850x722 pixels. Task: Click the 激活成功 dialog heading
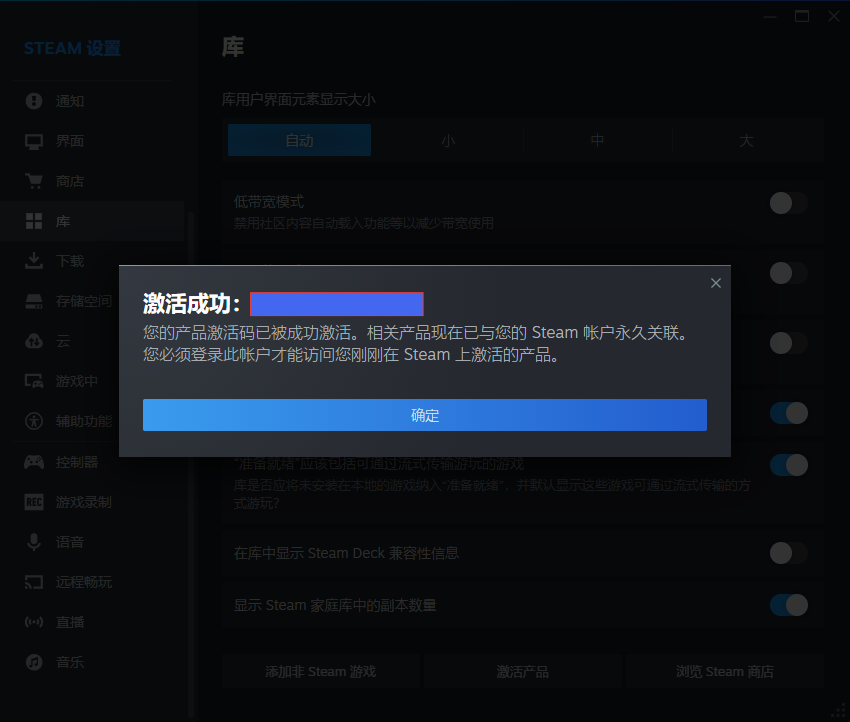(191, 304)
